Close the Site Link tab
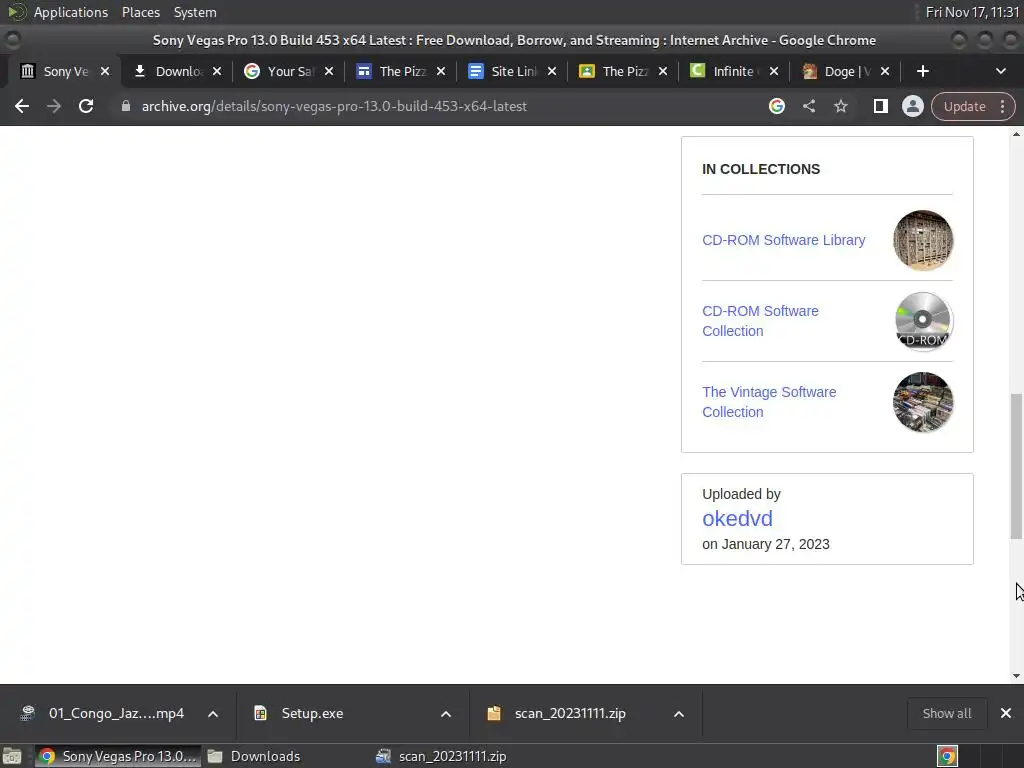Screen dimensions: 1024x768 552,71
